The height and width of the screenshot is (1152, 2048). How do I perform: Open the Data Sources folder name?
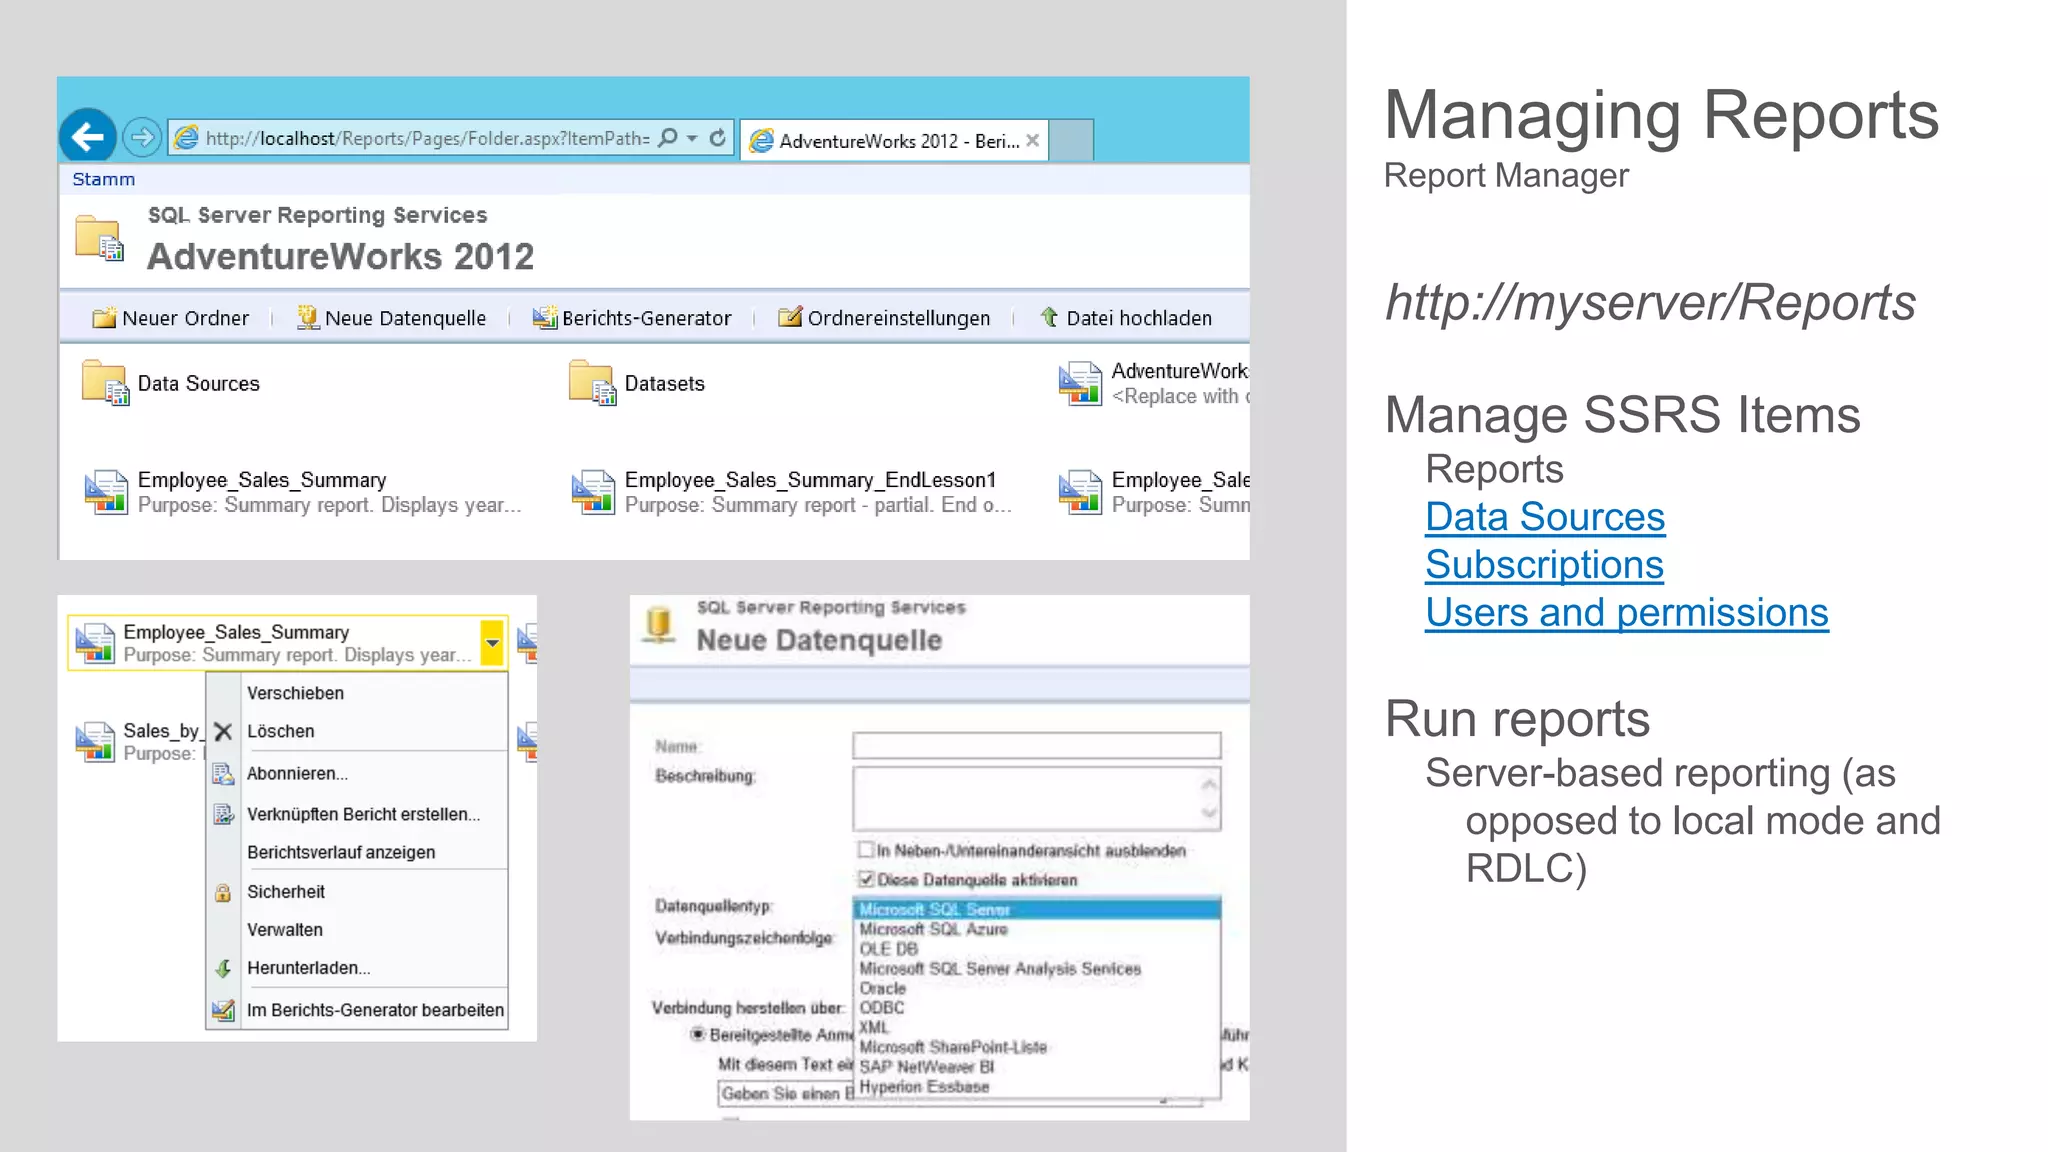click(x=199, y=383)
